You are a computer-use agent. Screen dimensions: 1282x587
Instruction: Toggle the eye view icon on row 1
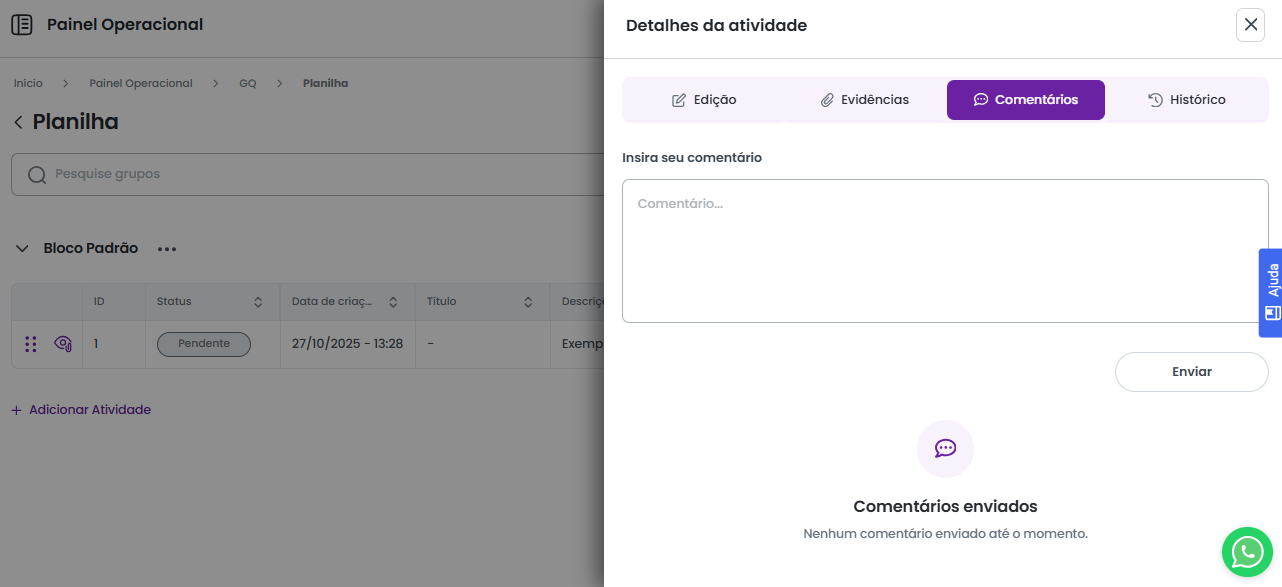pos(62,344)
